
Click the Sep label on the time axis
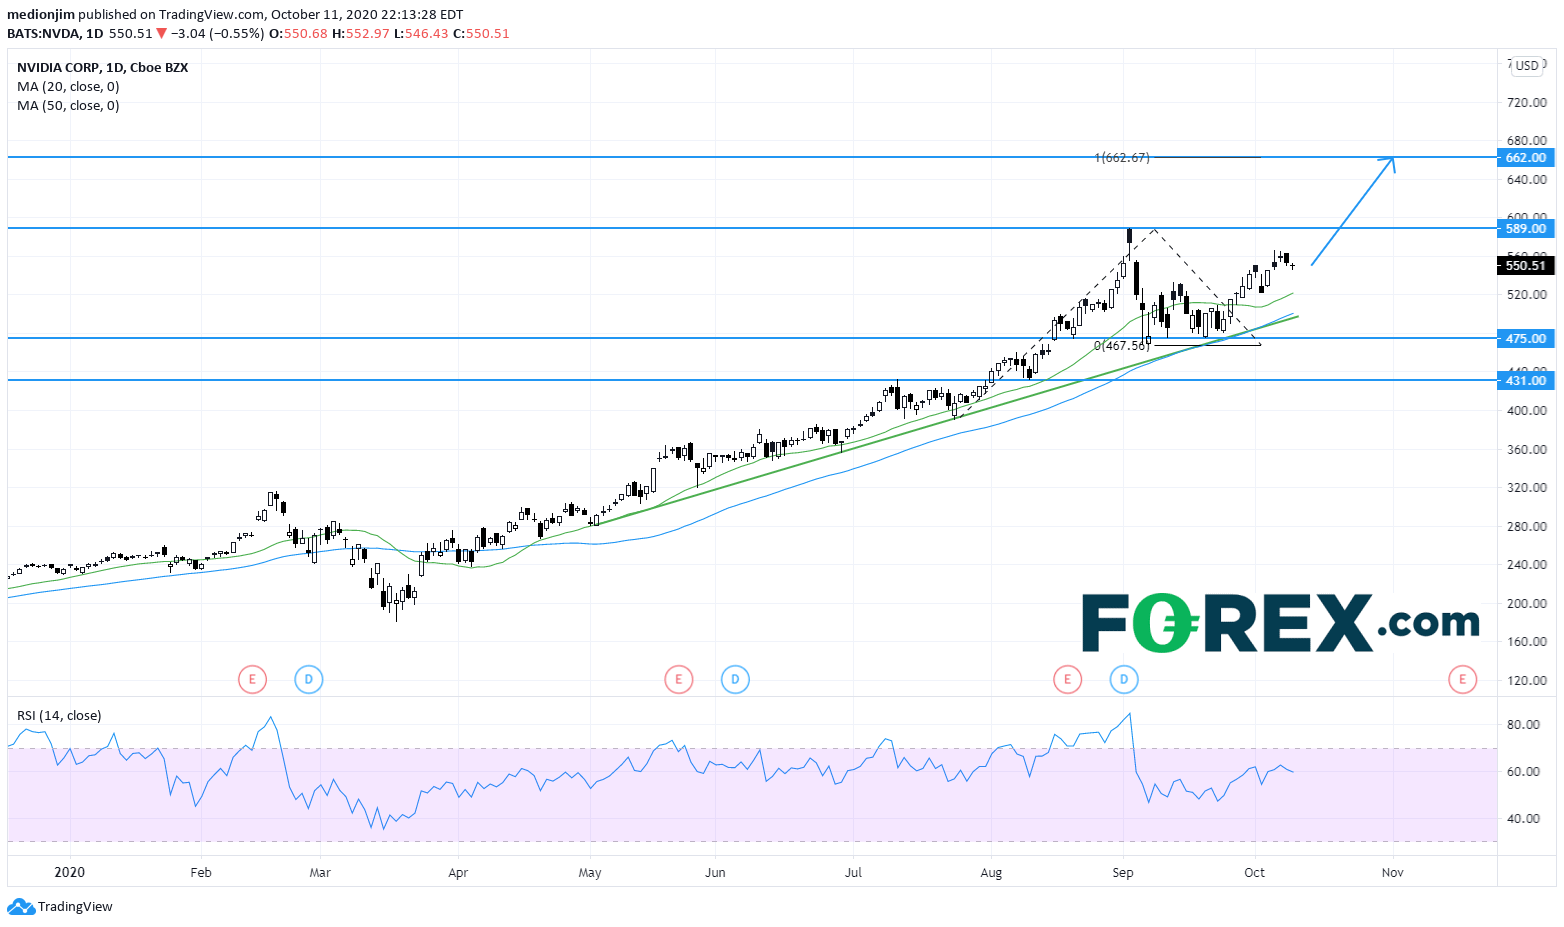(x=1123, y=873)
